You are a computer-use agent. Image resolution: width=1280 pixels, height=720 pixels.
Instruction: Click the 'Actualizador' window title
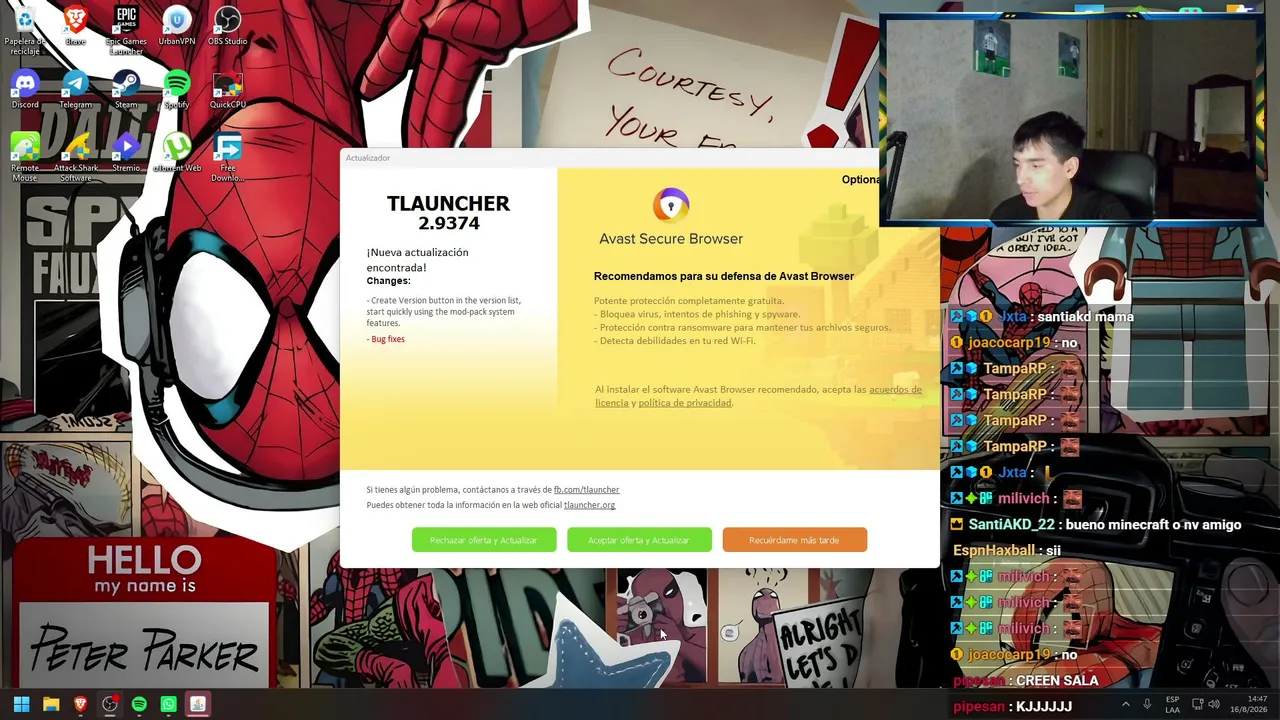[368, 158]
